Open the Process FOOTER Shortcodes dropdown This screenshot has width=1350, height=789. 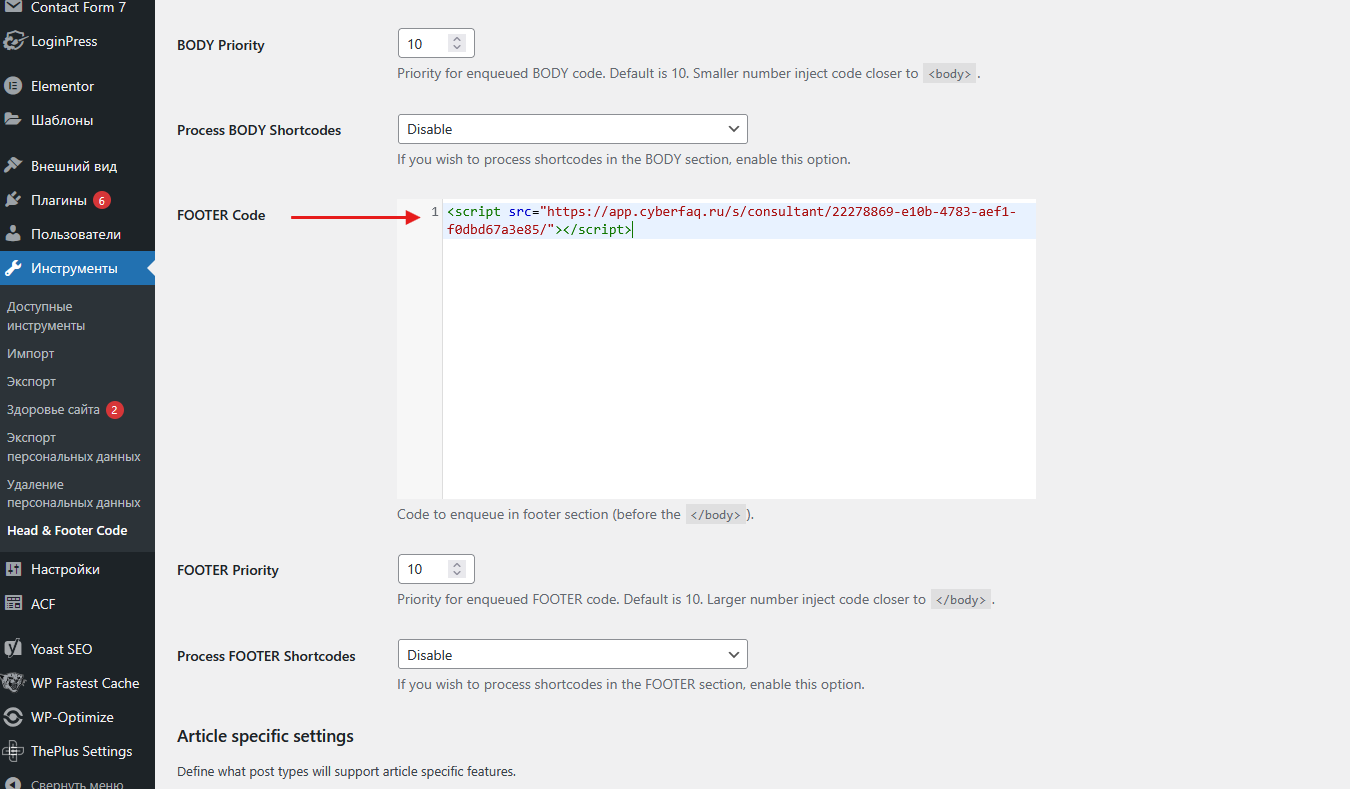(x=572, y=655)
